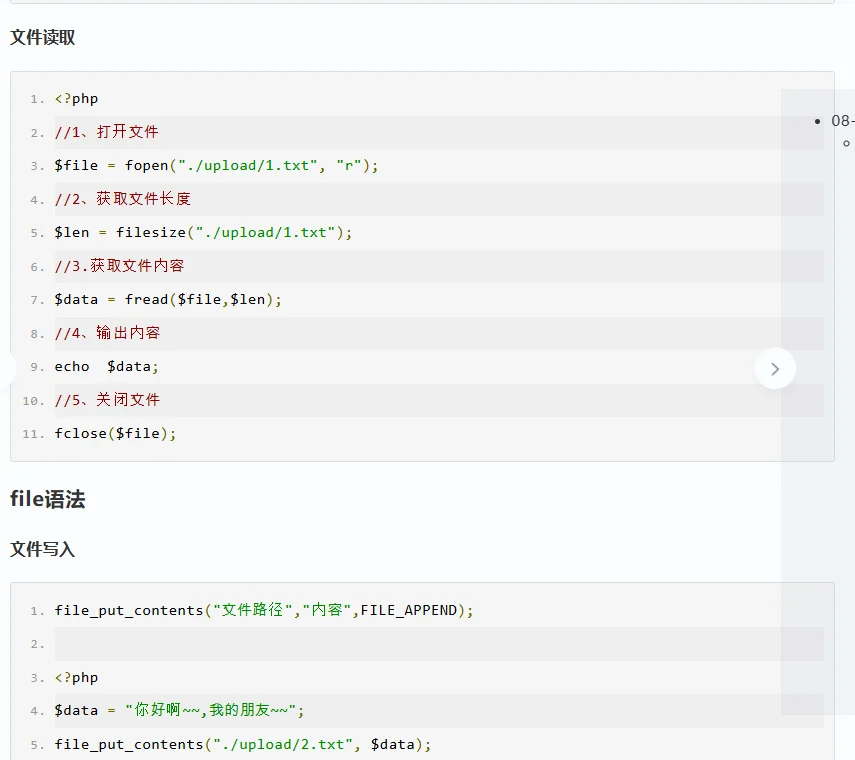
Task: Click the 'fclose($file);' line
Action: click(116, 434)
